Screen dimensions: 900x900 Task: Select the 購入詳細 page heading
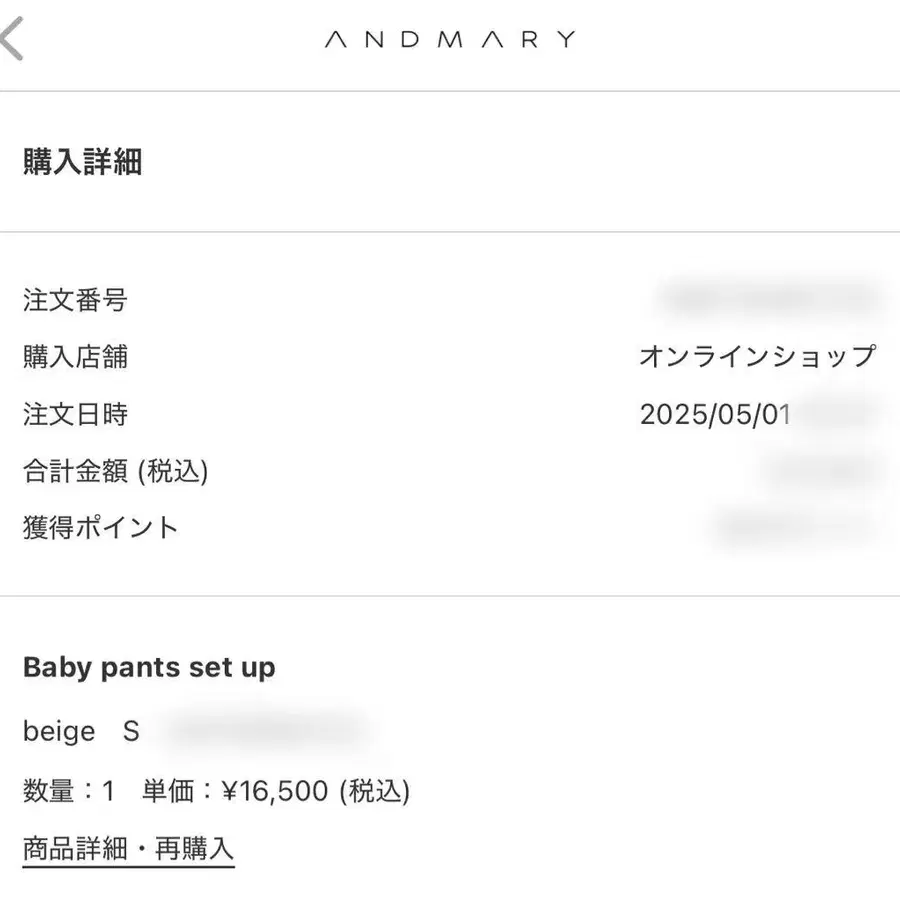point(83,161)
